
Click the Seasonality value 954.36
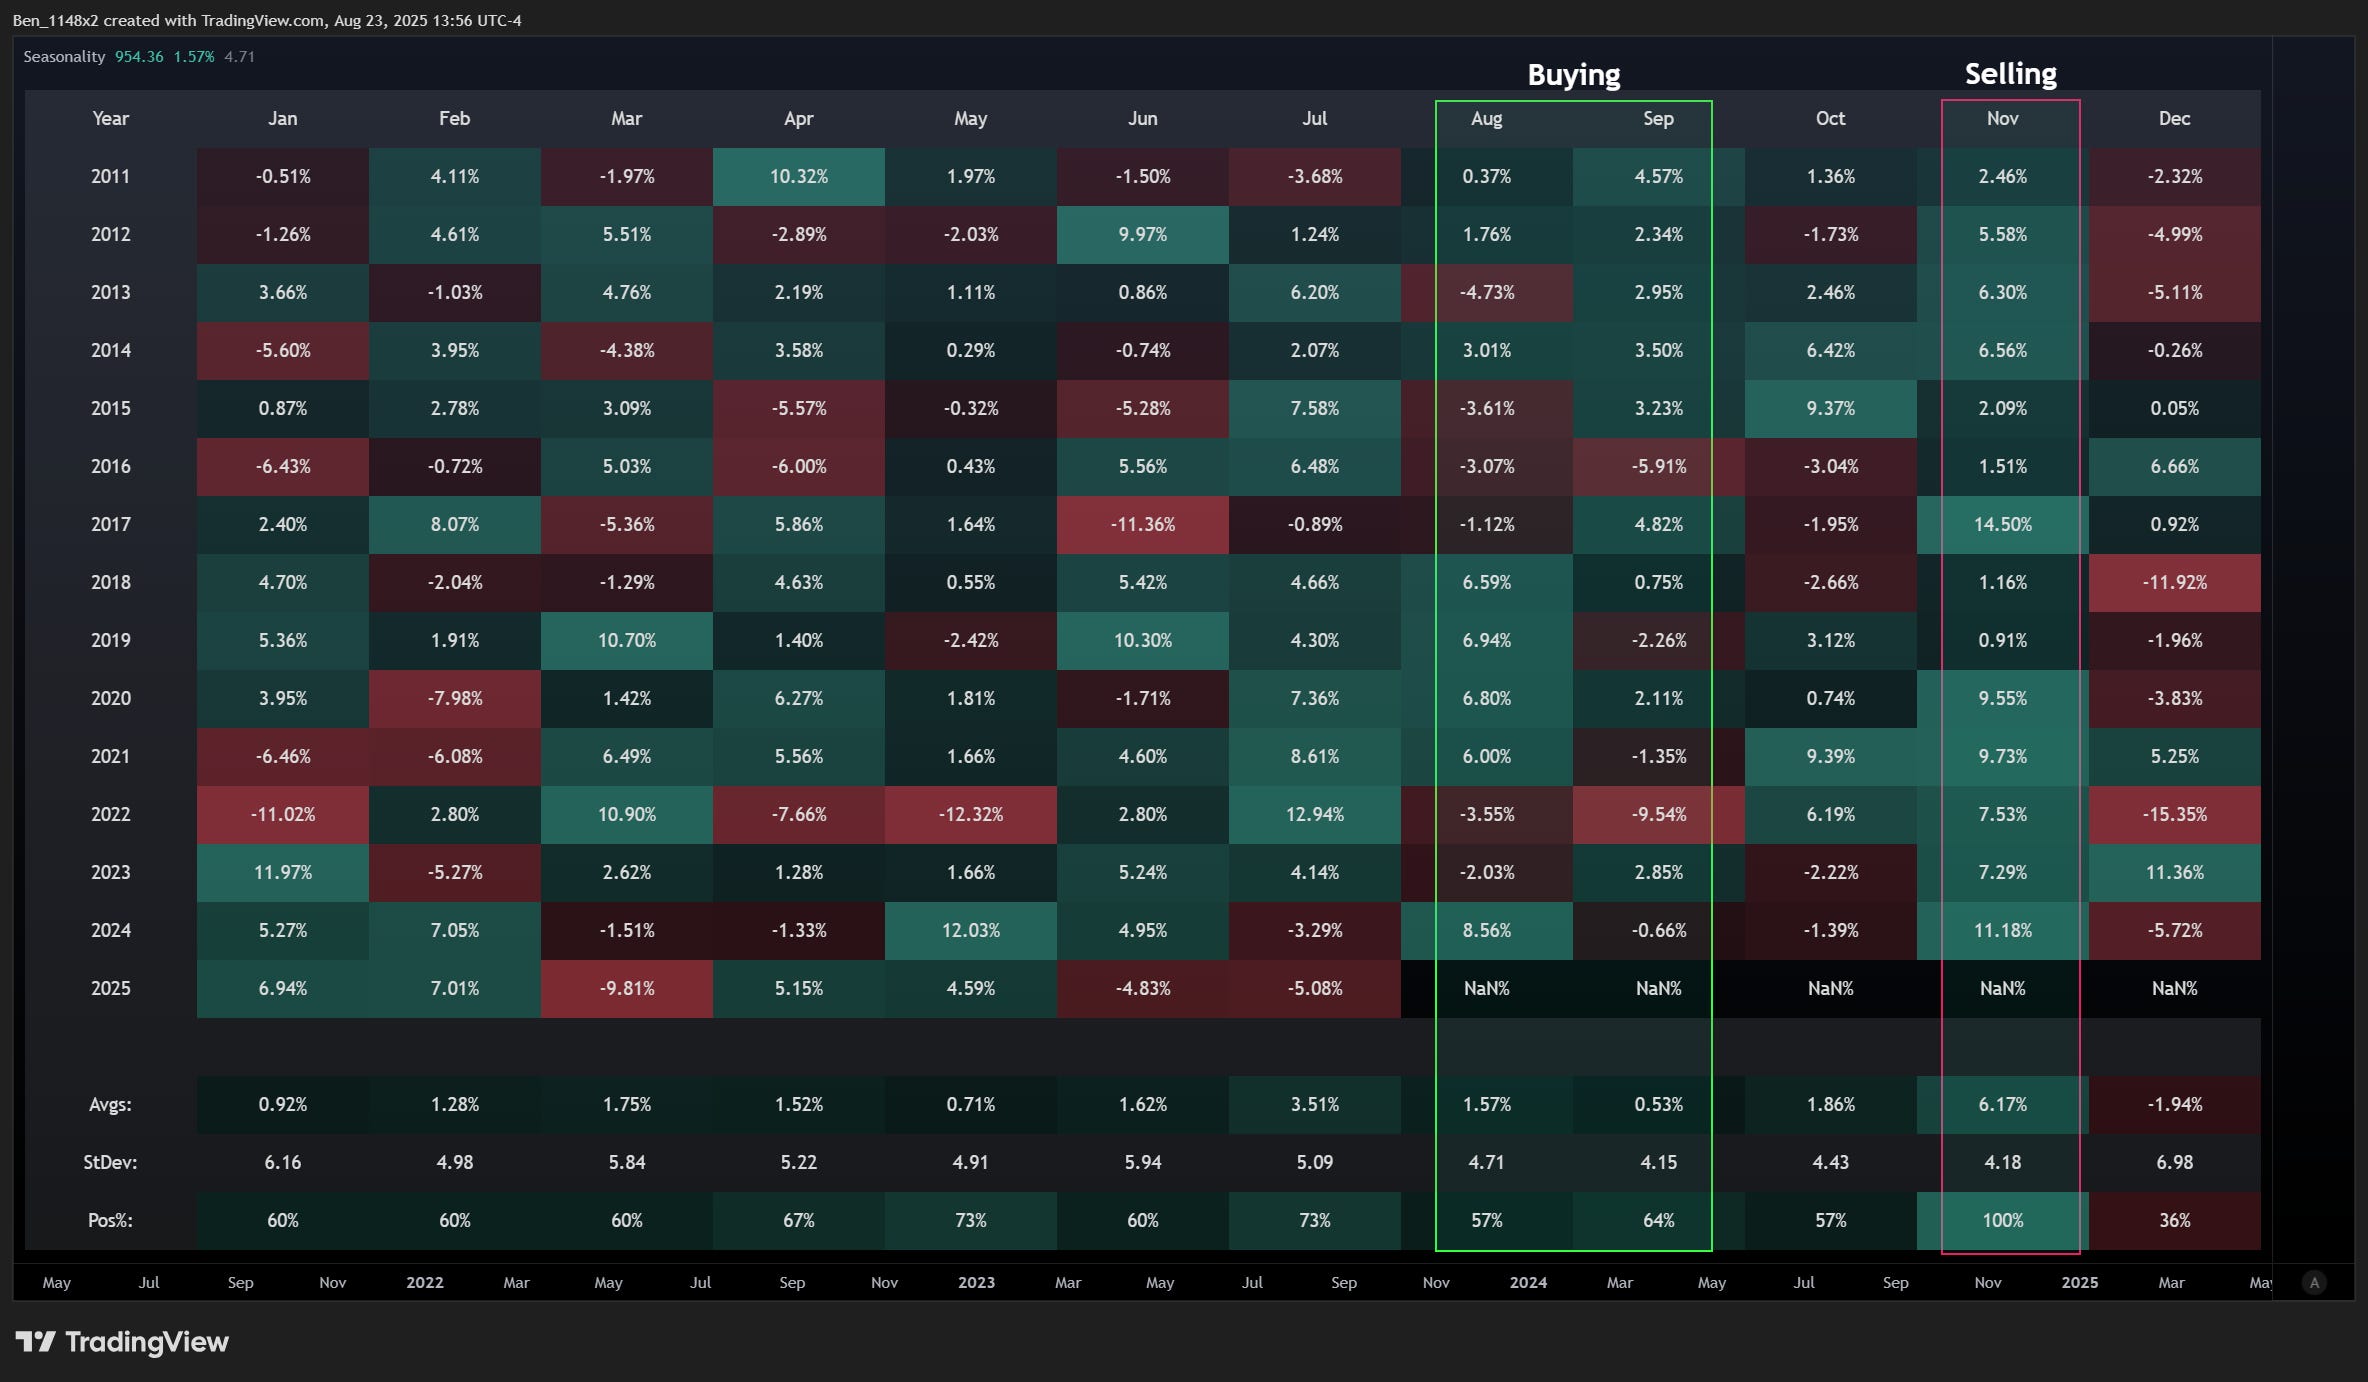139,57
